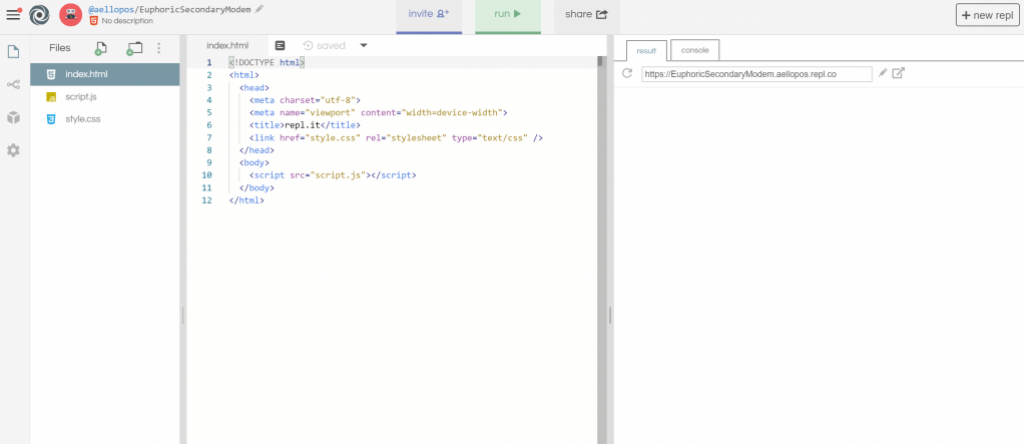Screen dimensions: 1024x444
Task: Switch to the result tab
Action: (x=646, y=50)
